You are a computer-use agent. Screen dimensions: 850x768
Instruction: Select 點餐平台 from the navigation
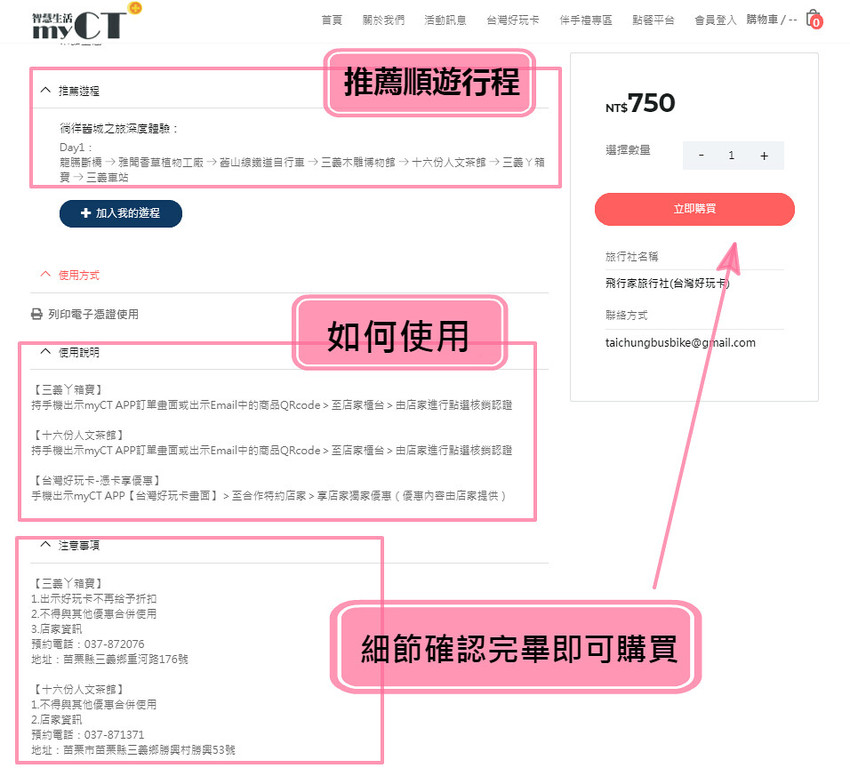[x=652, y=18]
